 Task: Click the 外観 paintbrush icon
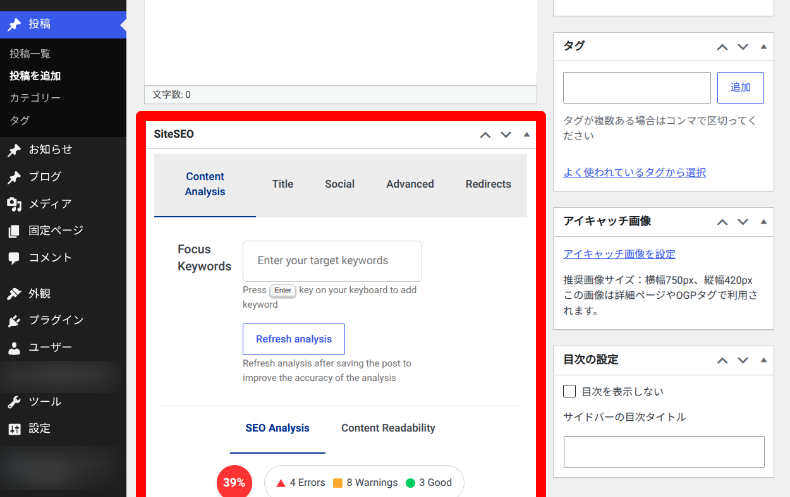[x=14, y=293]
